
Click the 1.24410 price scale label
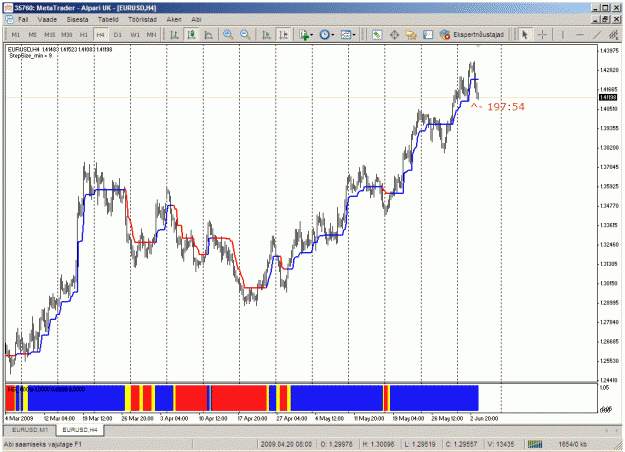click(609, 380)
